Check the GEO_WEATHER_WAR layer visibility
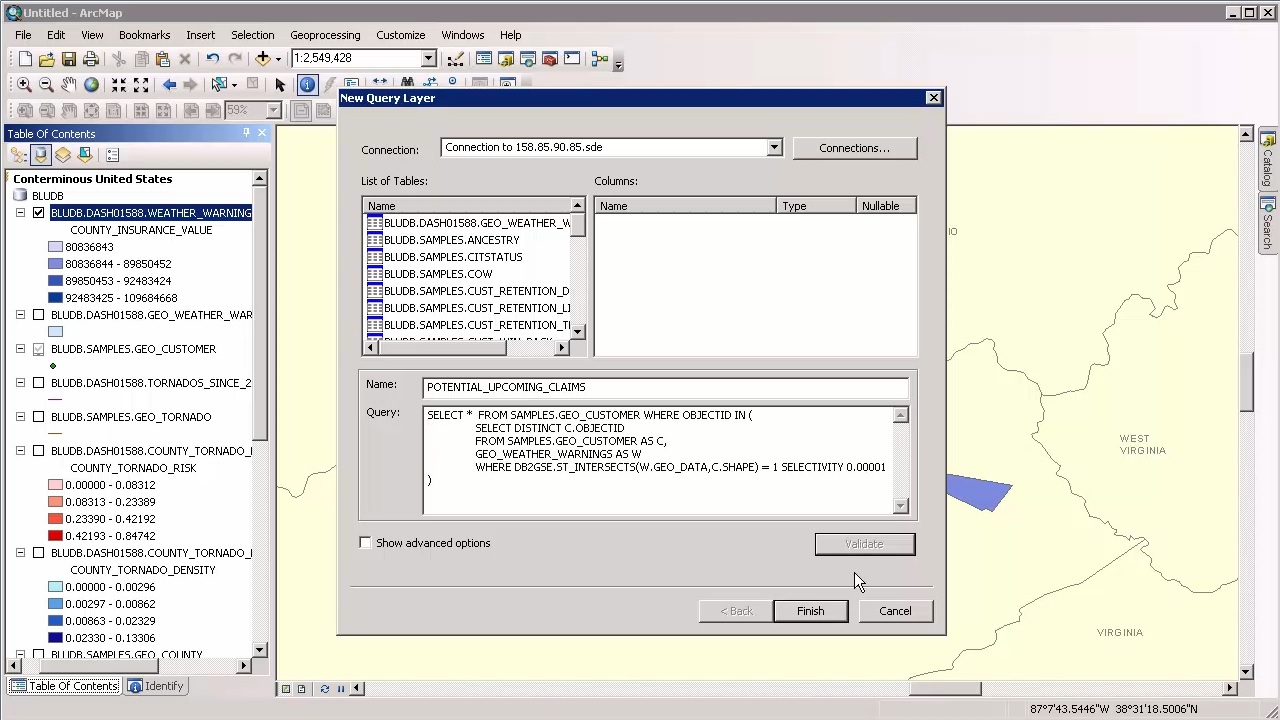The image size is (1280, 720). (38, 315)
